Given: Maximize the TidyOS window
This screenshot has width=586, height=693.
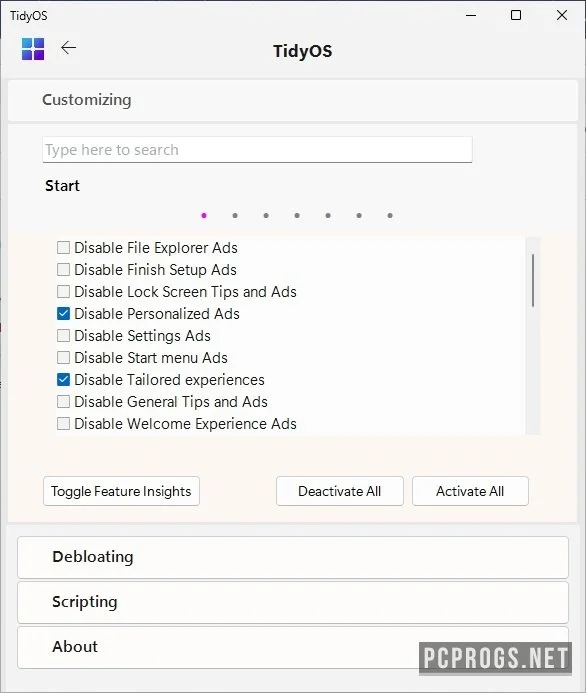Looking at the screenshot, I should [x=516, y=15].
